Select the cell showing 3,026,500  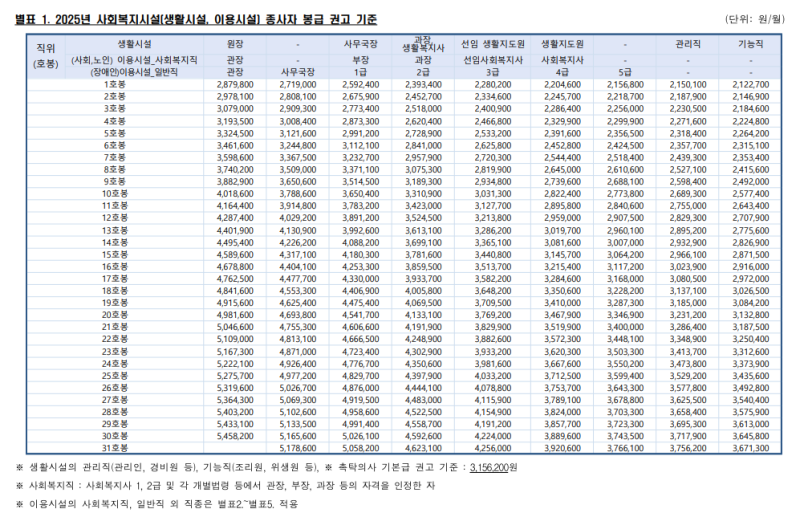pos(750,291)
